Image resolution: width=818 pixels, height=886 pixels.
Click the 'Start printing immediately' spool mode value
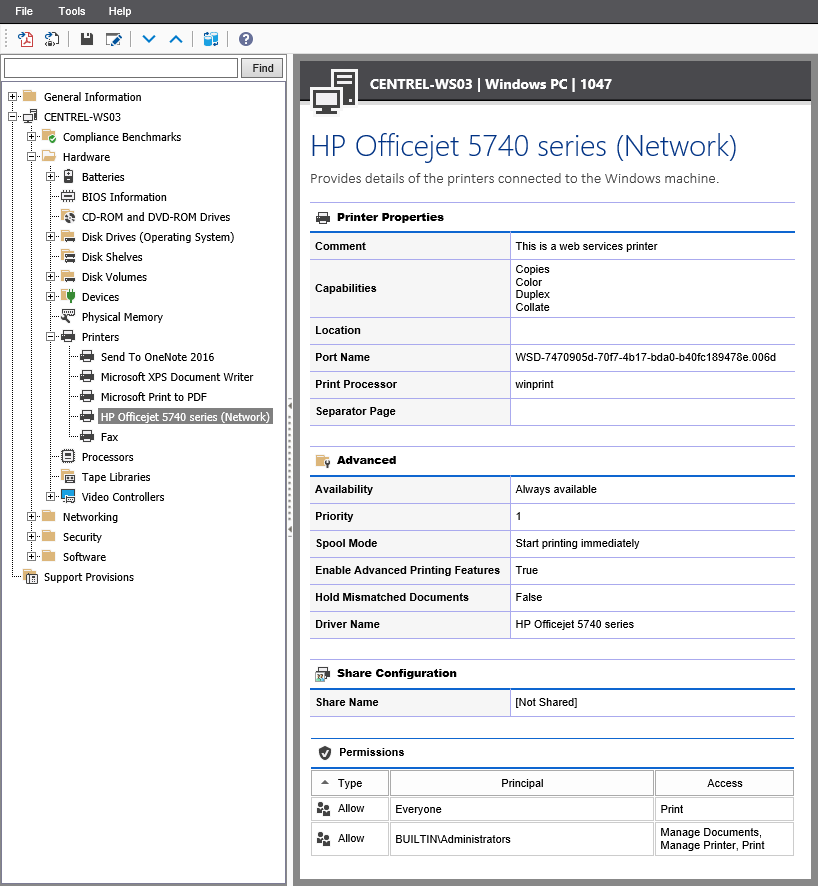[577, 543]
